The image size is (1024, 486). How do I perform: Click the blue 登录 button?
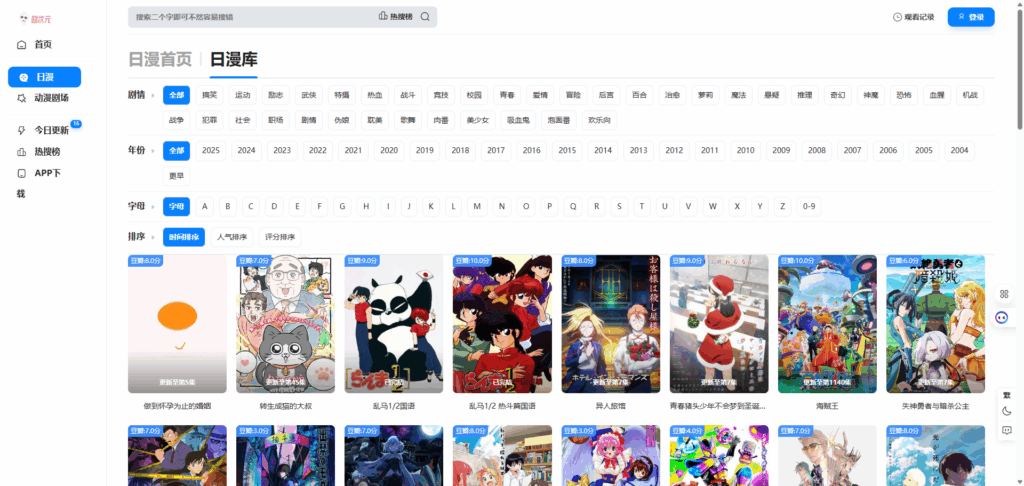pyautogui.click(x=971, y=17)
